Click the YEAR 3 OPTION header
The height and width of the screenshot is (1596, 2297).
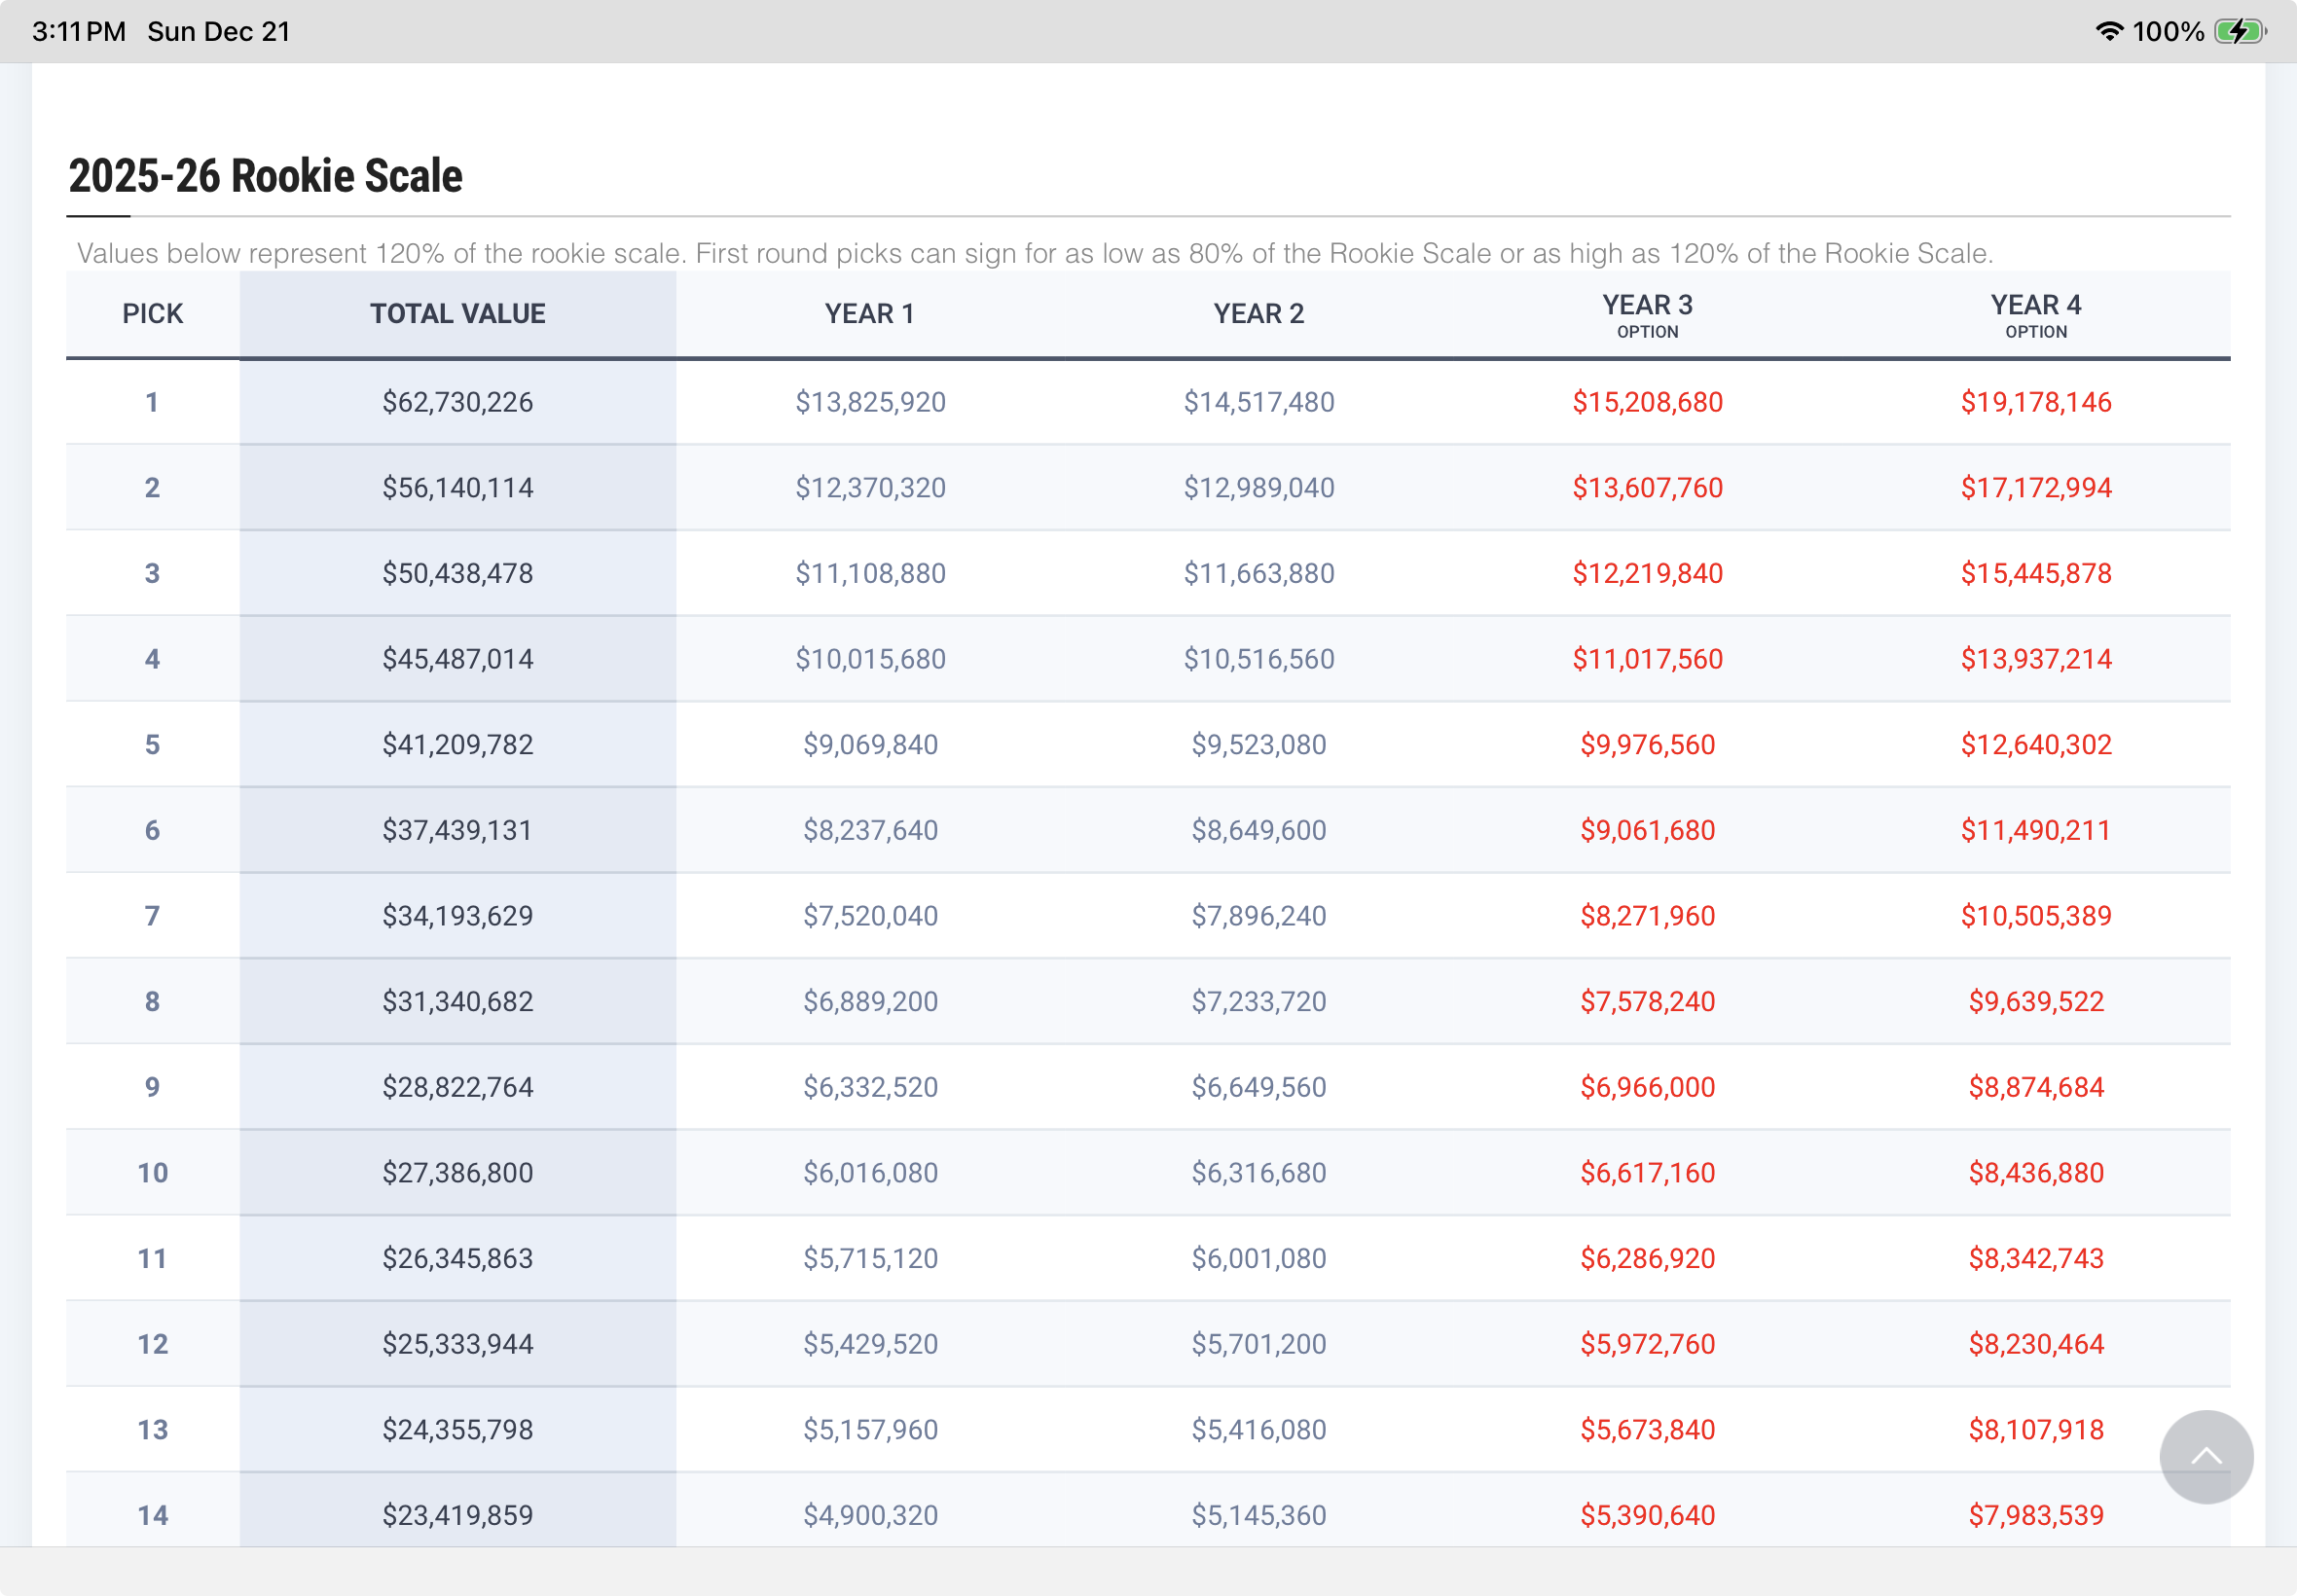coord(1647,315)
